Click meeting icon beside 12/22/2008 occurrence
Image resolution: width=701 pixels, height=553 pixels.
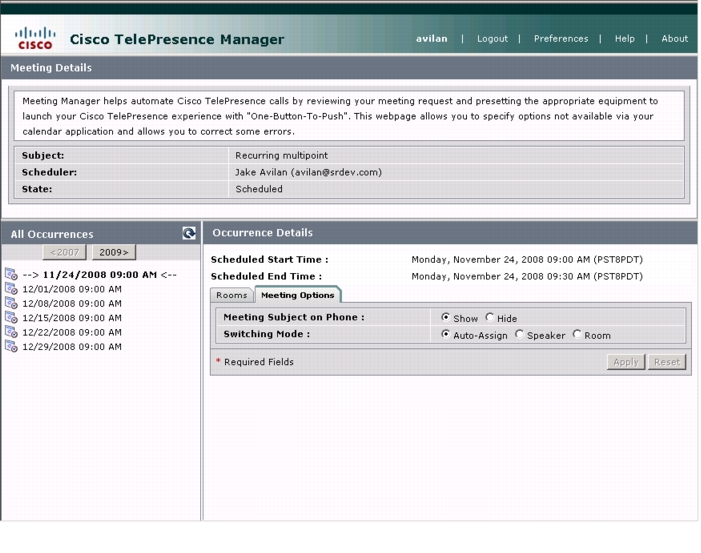tap(11, 332)
